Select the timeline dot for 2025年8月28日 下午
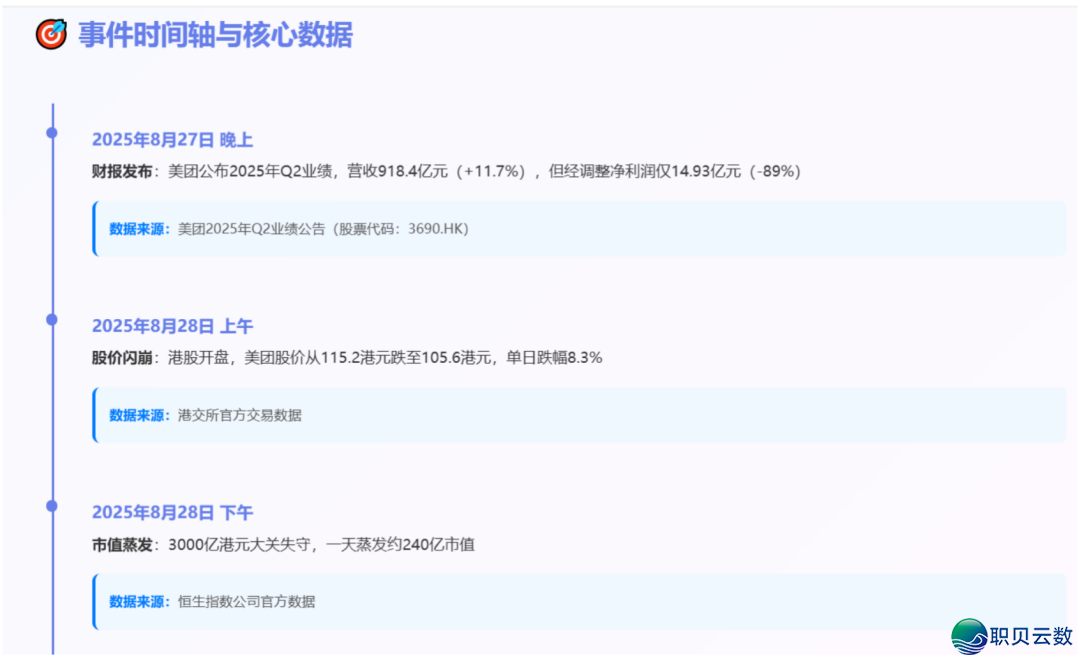The width and height of the screenshot is (1080, 661). pos(52,506)
